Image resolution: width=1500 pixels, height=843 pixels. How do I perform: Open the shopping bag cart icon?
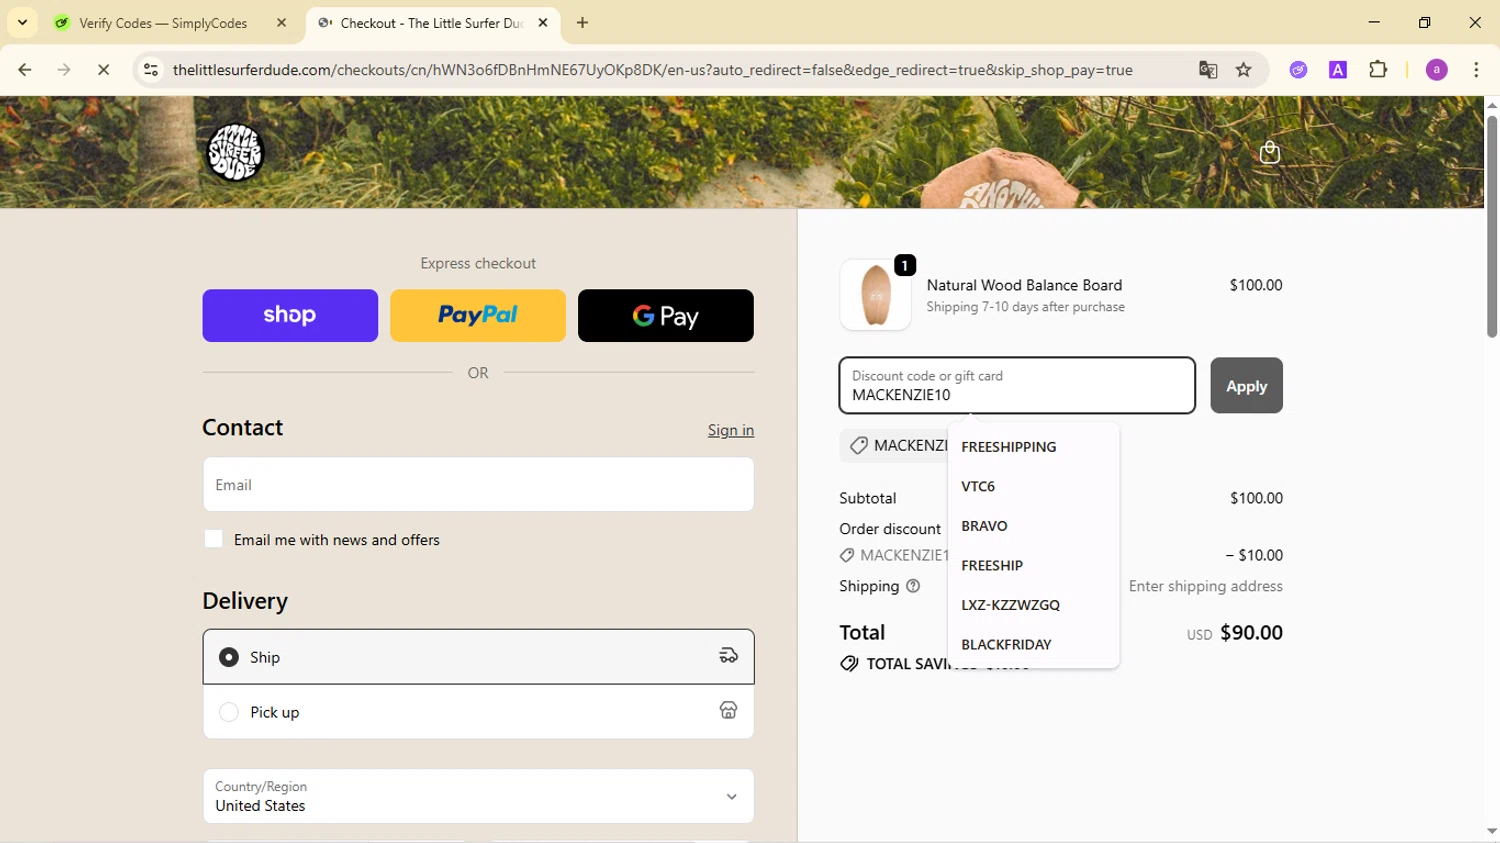pos(1270,152)
